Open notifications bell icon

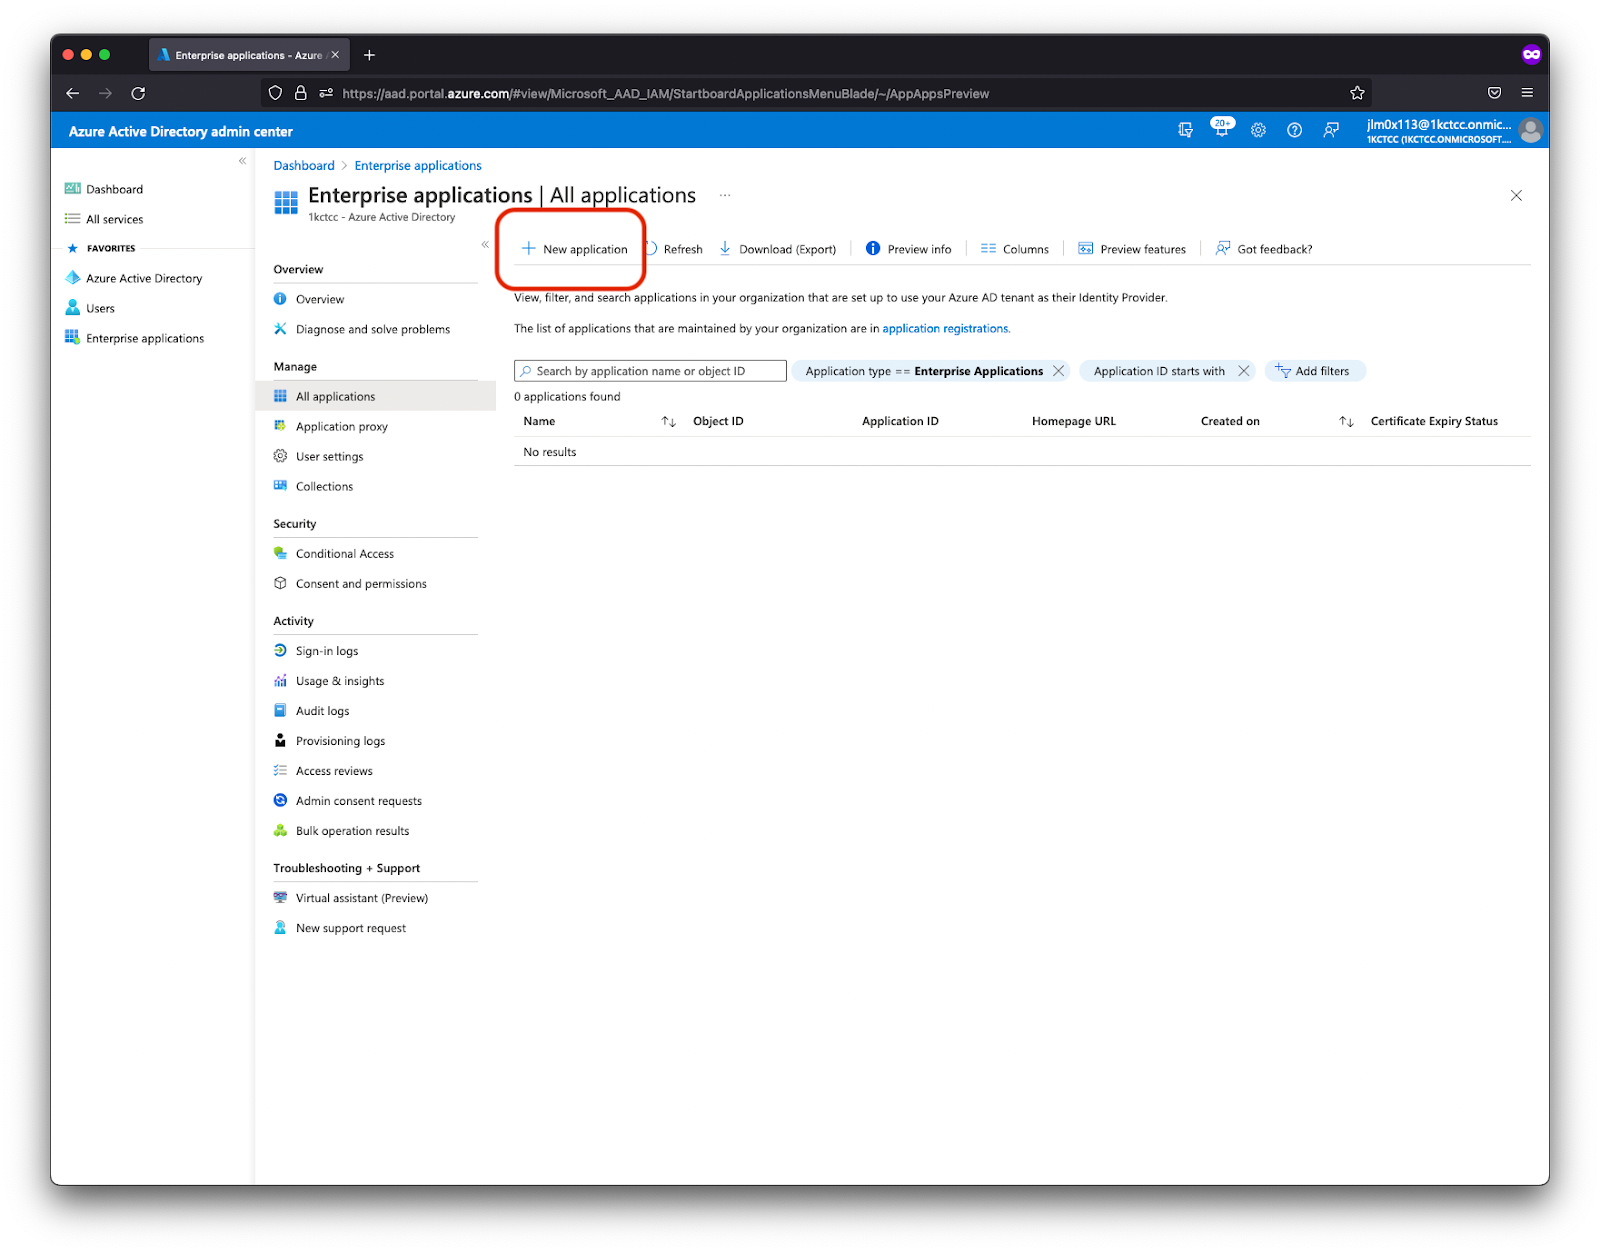coord(1221,130)
